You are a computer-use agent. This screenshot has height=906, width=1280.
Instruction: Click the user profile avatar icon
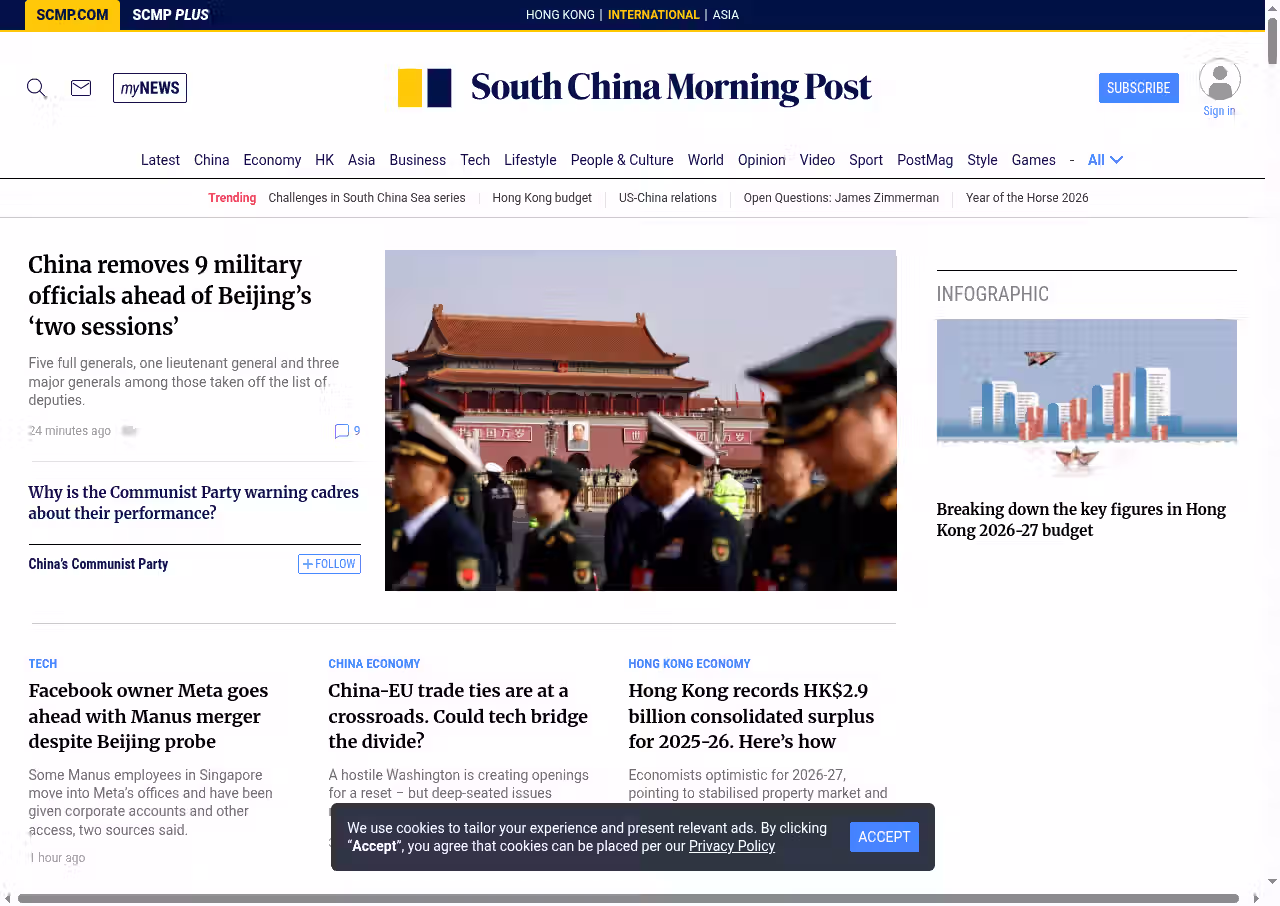tap(1219, 80)
